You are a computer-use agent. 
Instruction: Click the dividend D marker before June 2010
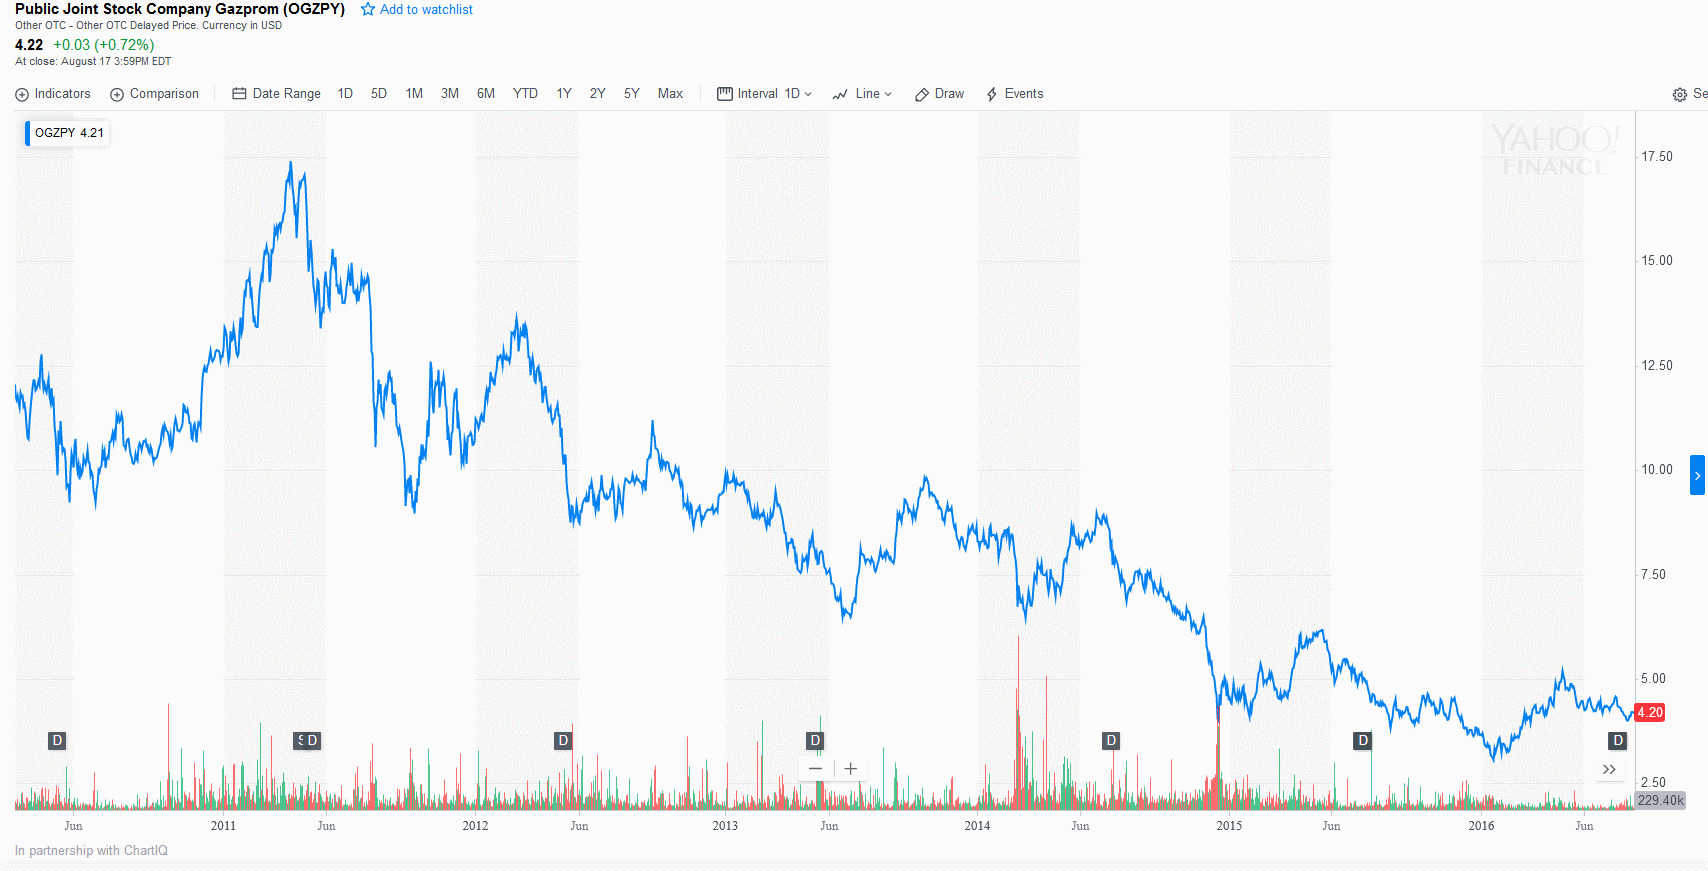[57, 741]
